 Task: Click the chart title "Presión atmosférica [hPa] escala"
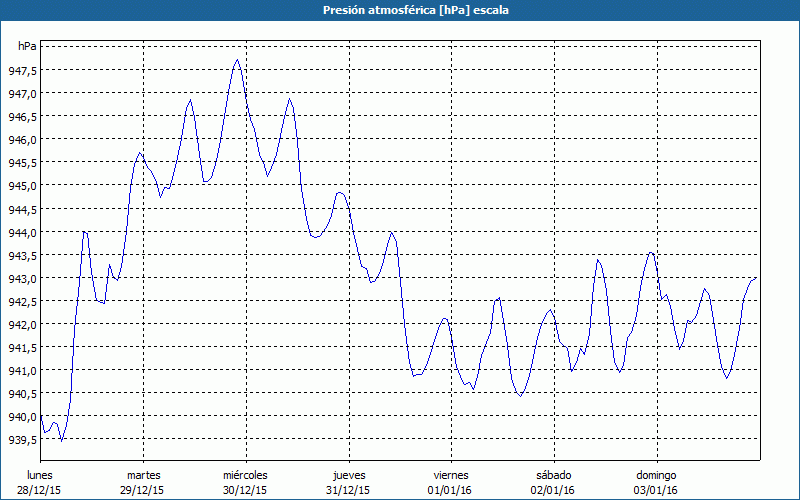click(x=399, y=10)
